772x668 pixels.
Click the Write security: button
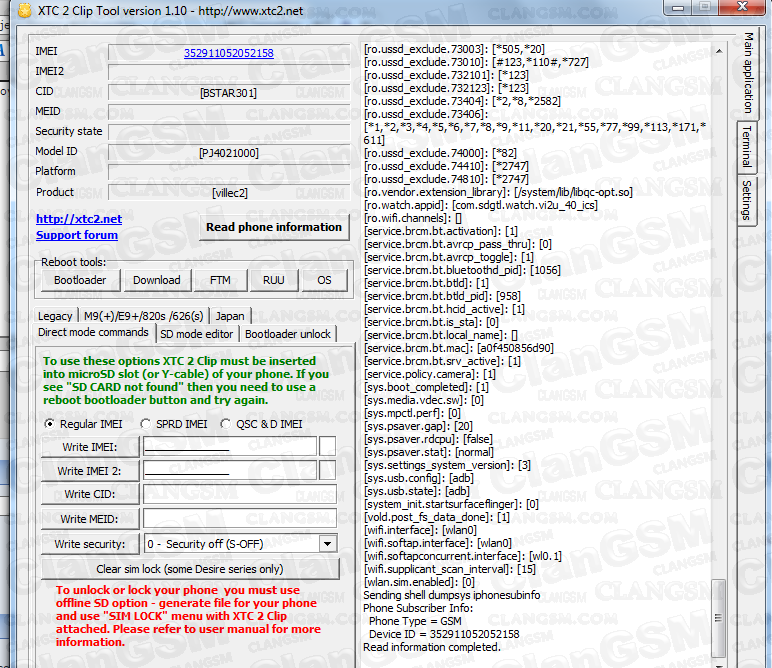(x=90, y=544)
